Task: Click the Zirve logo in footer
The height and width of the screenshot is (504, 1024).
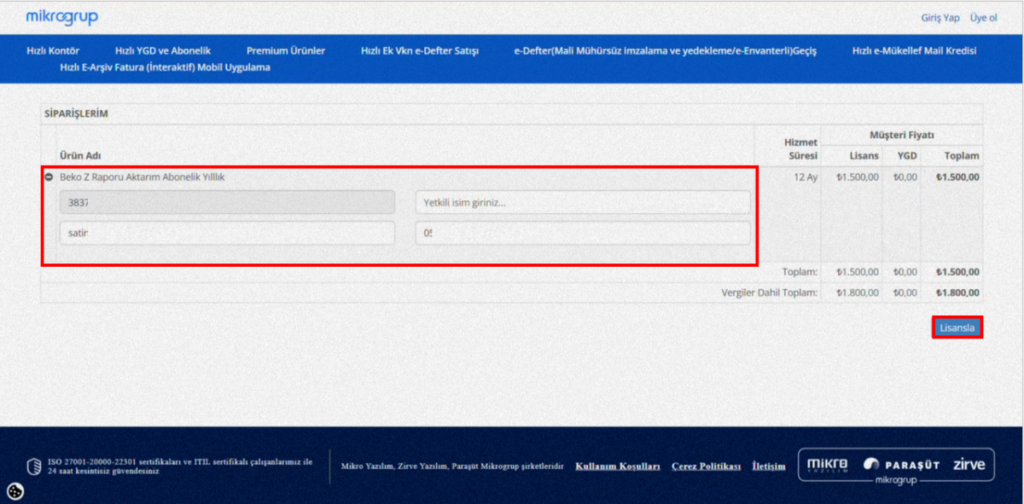Action: (968, 464)
